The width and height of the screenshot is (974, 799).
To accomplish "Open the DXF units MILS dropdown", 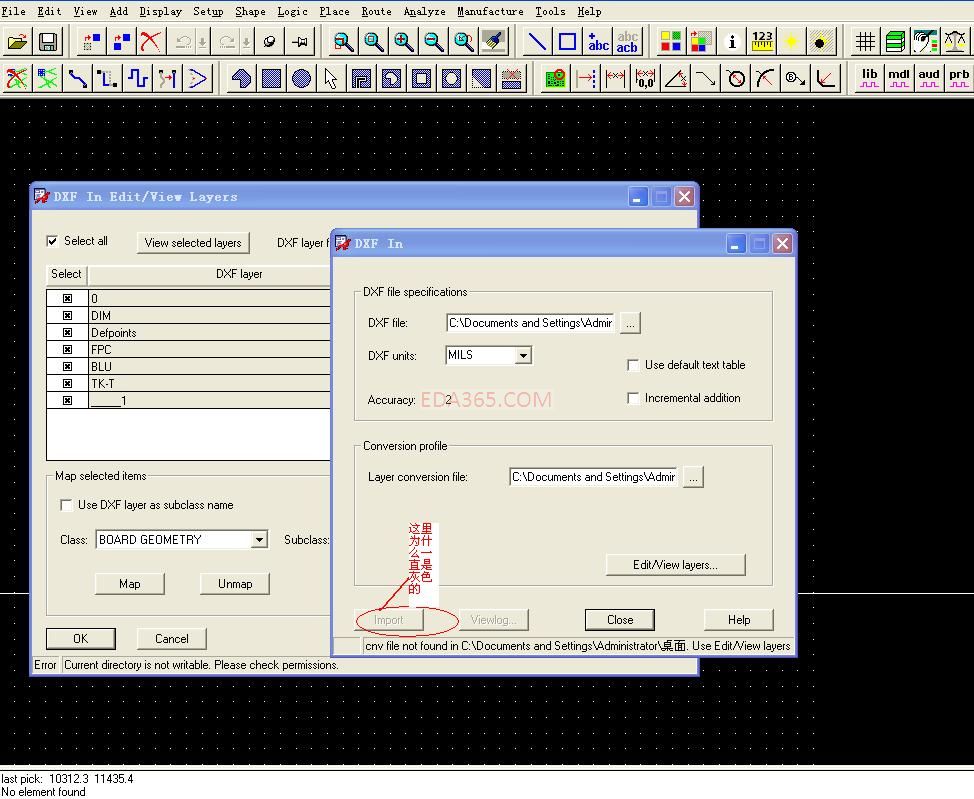I will point(523,355).
